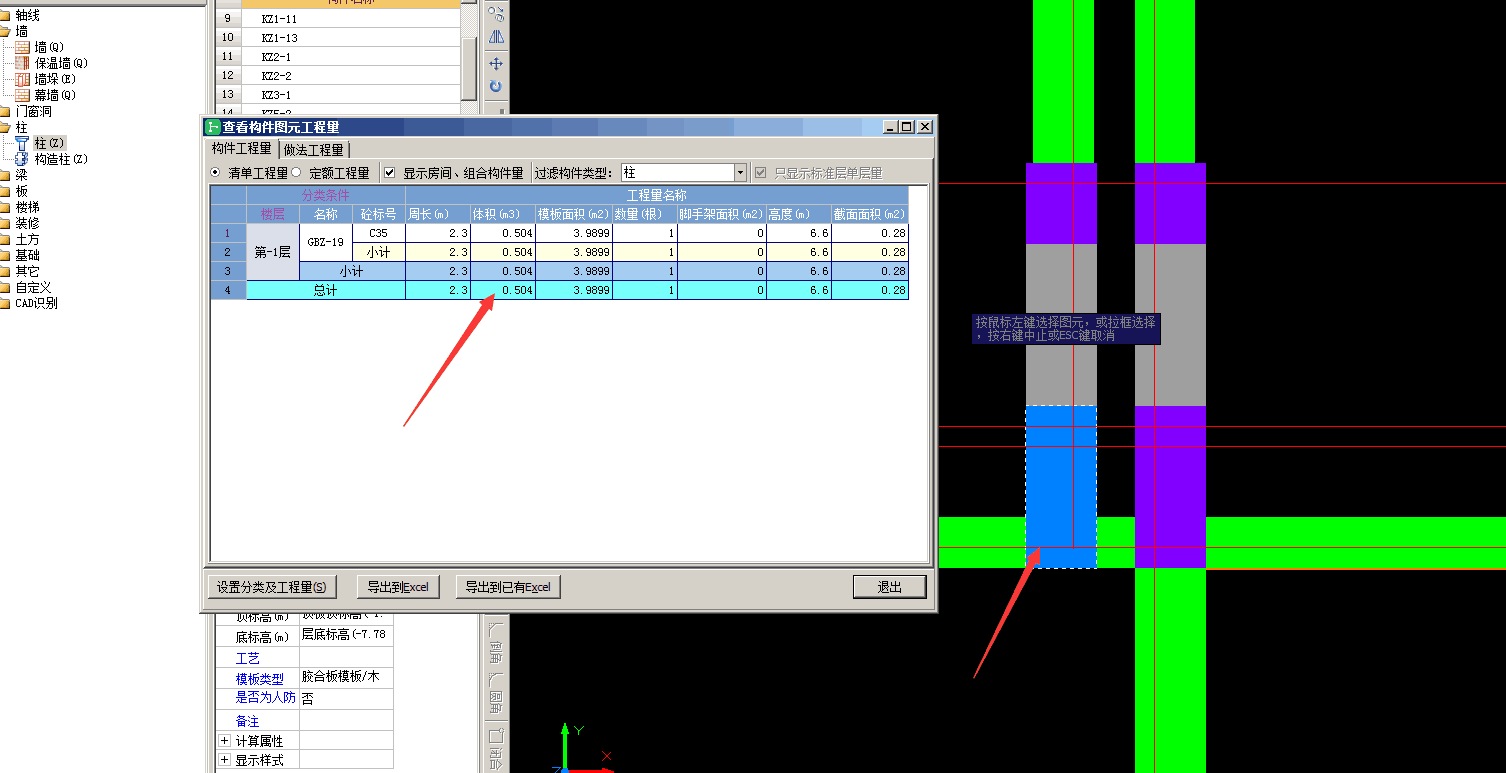1506x773 pixels.
Task: Select the 墙(Q) wall icon in tree
Action: click(x=23, y=47)
